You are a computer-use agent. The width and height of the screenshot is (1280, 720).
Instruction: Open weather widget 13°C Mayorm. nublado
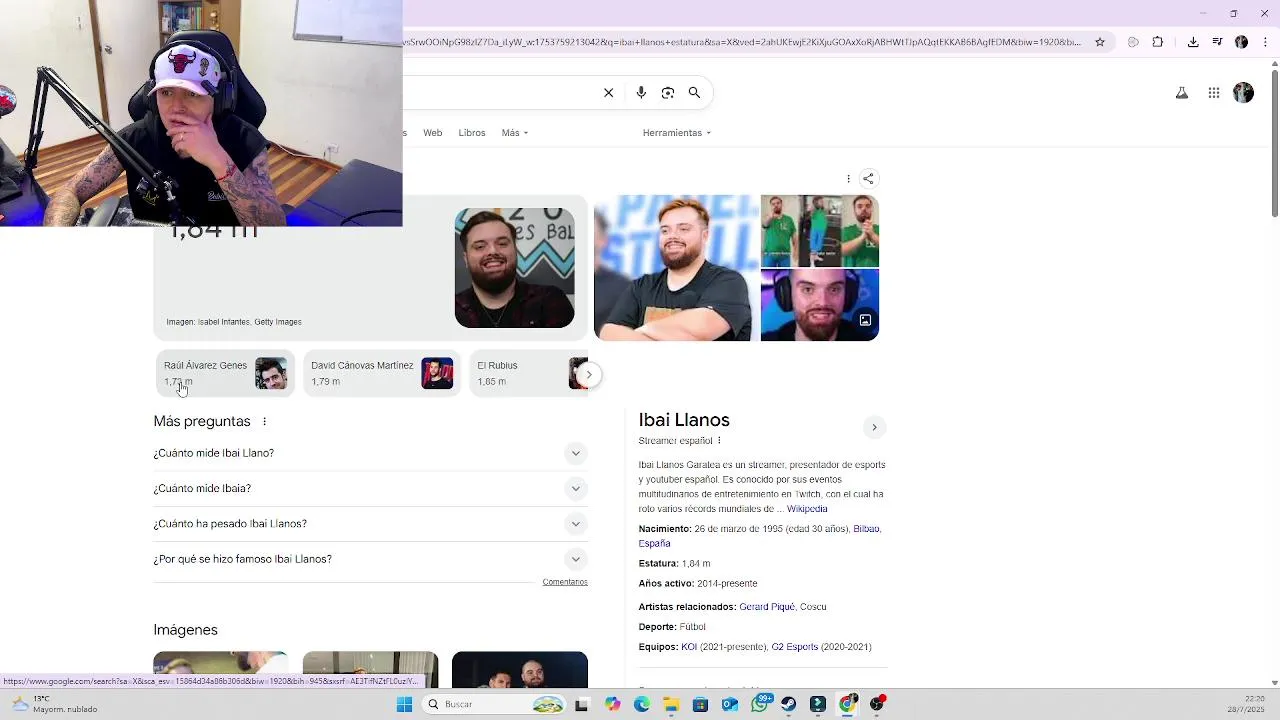click(55, 704)
